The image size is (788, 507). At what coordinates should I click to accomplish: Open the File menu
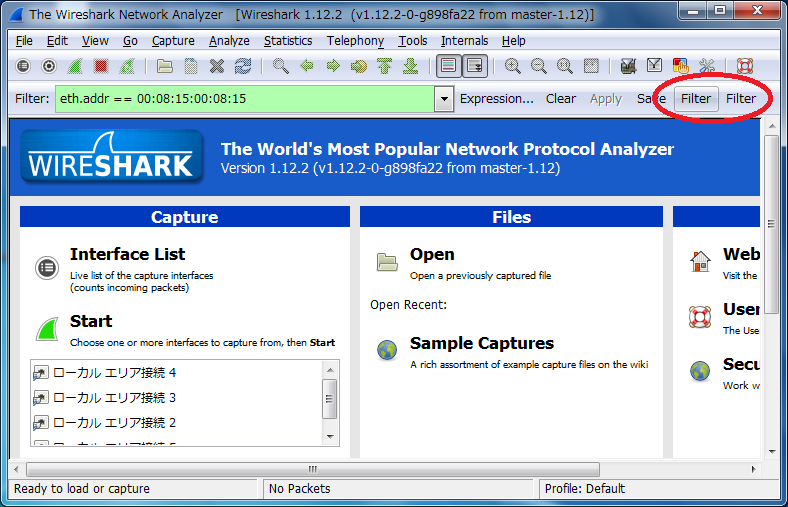[24, 41]
